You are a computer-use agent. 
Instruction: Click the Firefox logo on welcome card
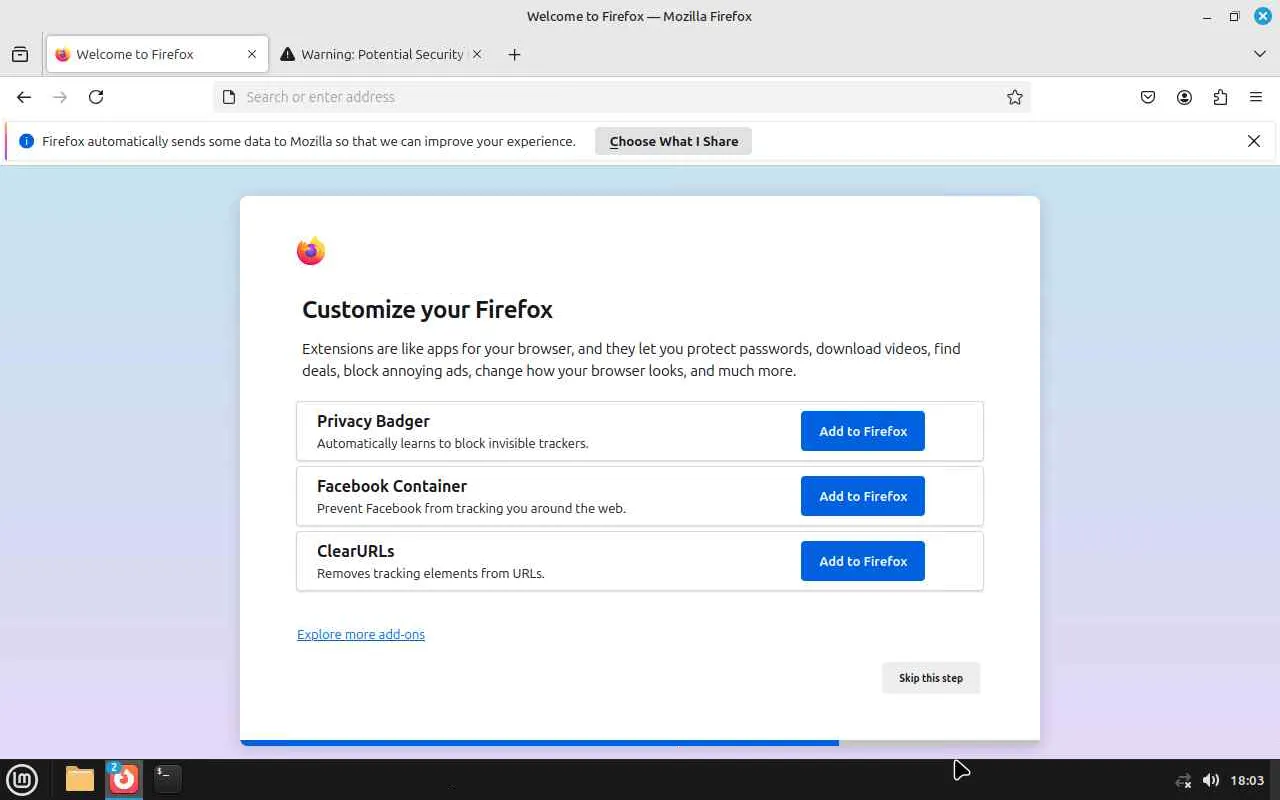pyautogui.click(x=311, y=251)
